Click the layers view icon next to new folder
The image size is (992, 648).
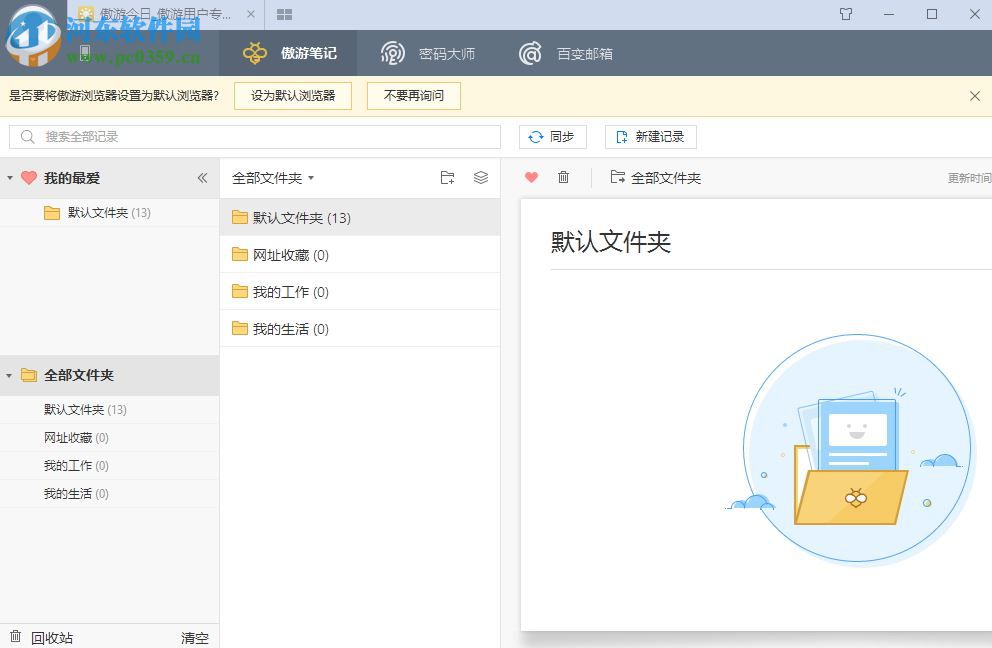(x=481, y=177)
